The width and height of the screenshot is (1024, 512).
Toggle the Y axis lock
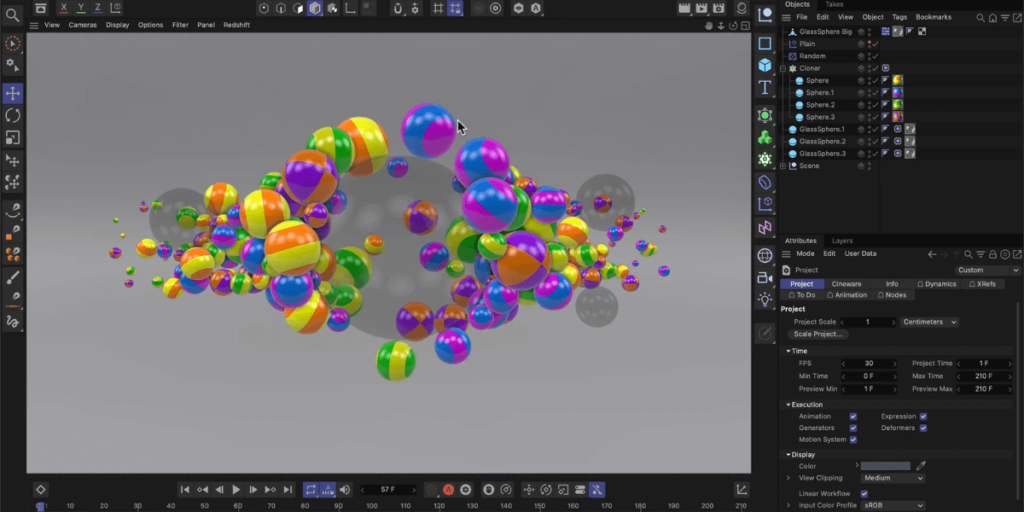click(x=80, y=8)
